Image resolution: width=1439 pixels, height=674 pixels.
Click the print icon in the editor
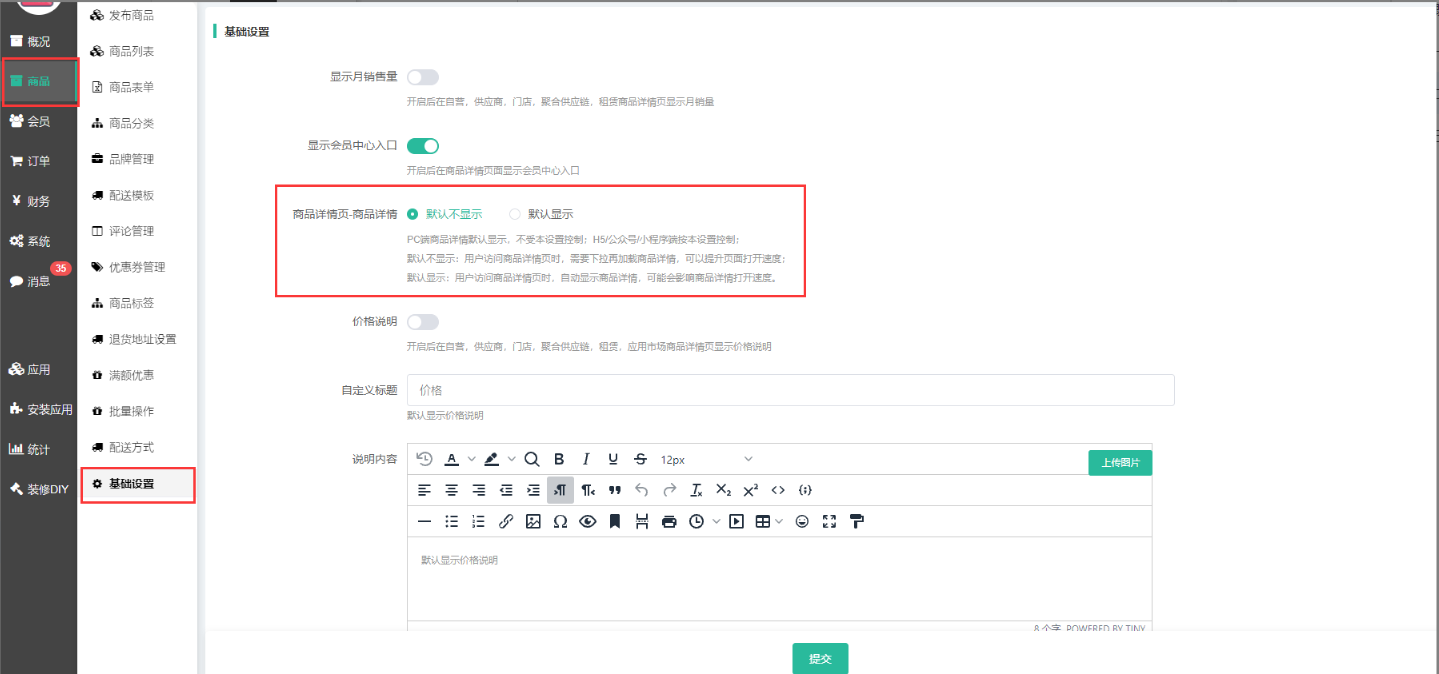click(669, 521)
